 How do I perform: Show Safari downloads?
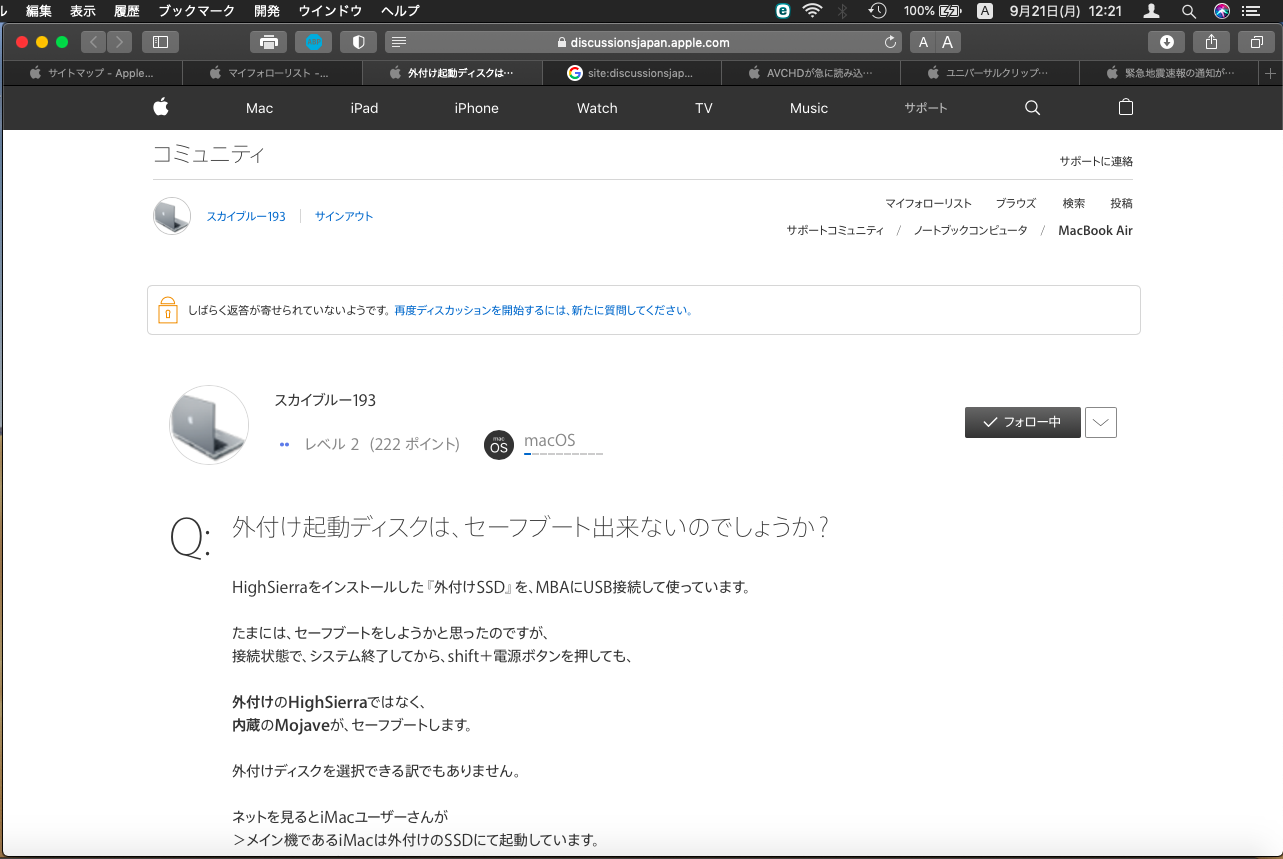point(1166,42)
